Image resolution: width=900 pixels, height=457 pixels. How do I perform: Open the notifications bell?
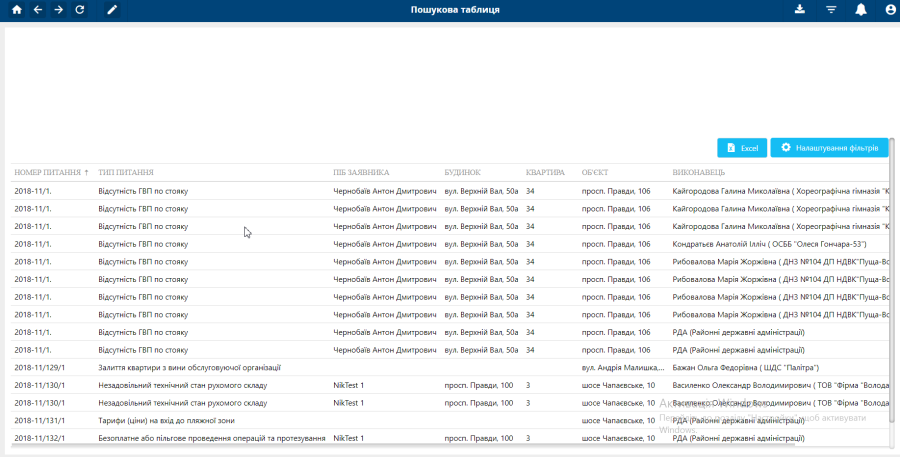pos(861,10)
